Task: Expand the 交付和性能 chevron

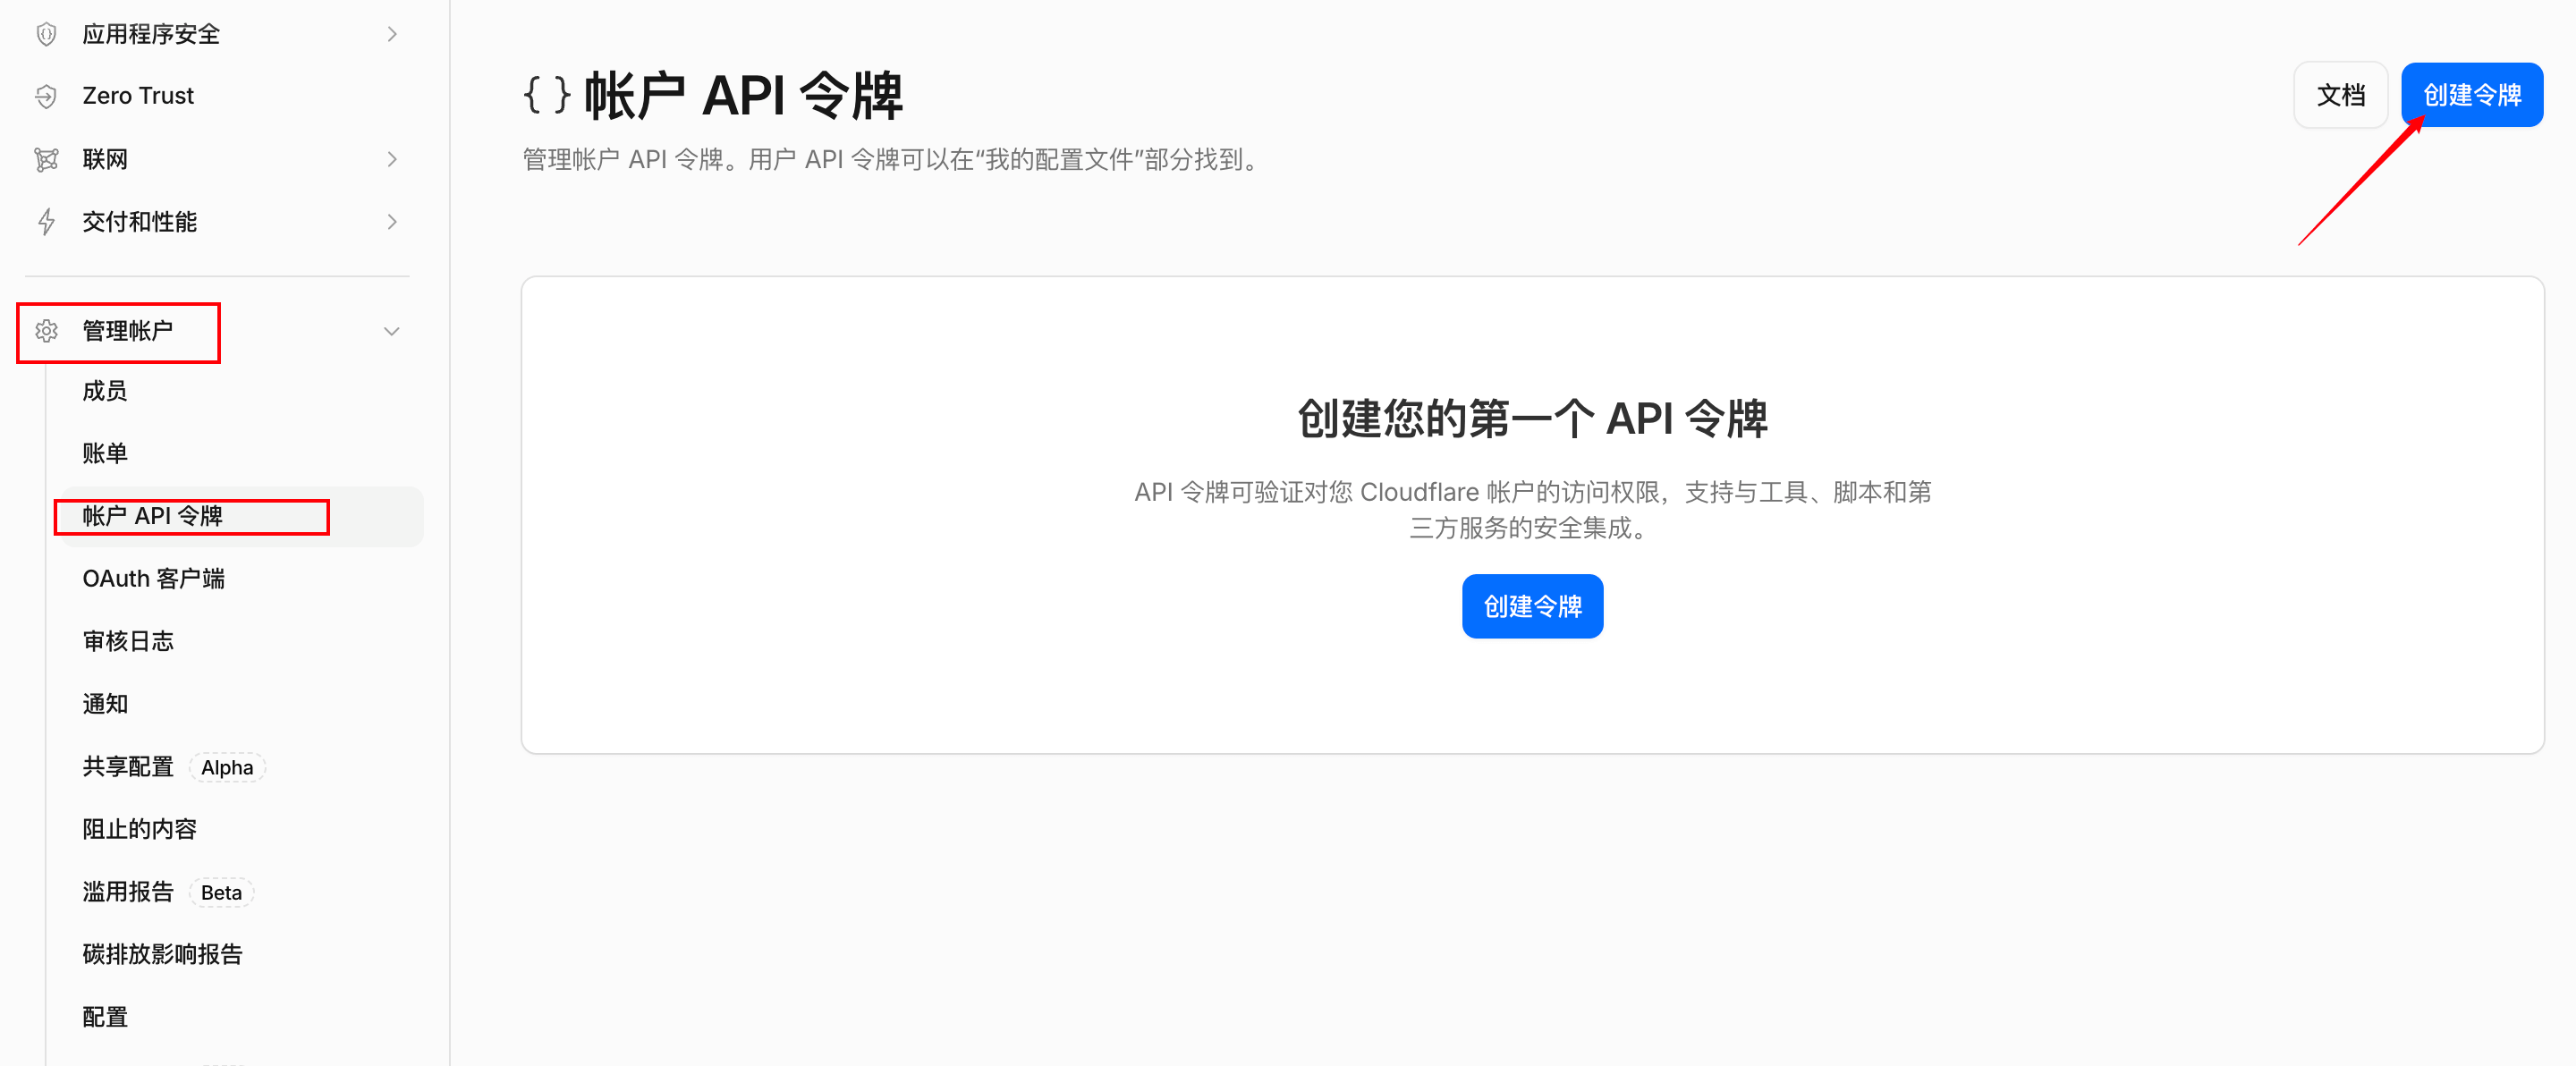Action: point(392,221)
